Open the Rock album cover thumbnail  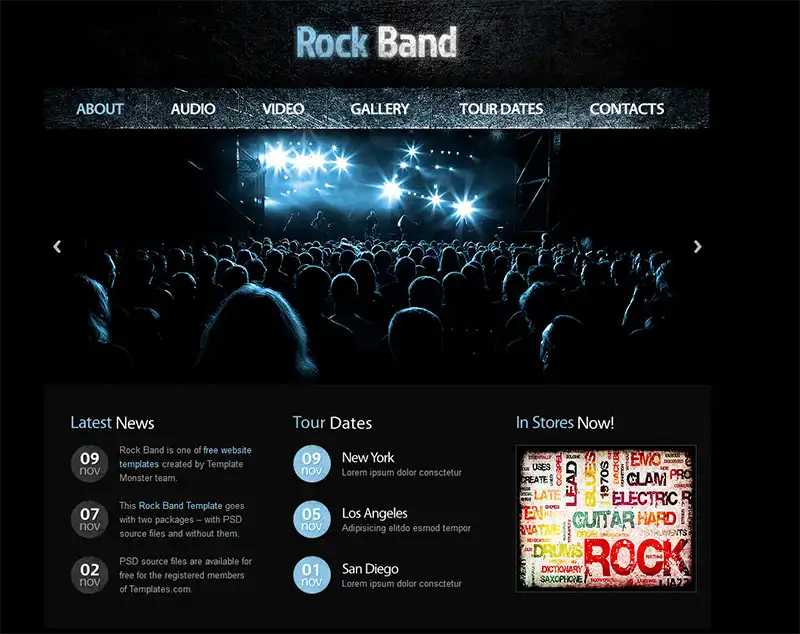click(606, 519)
